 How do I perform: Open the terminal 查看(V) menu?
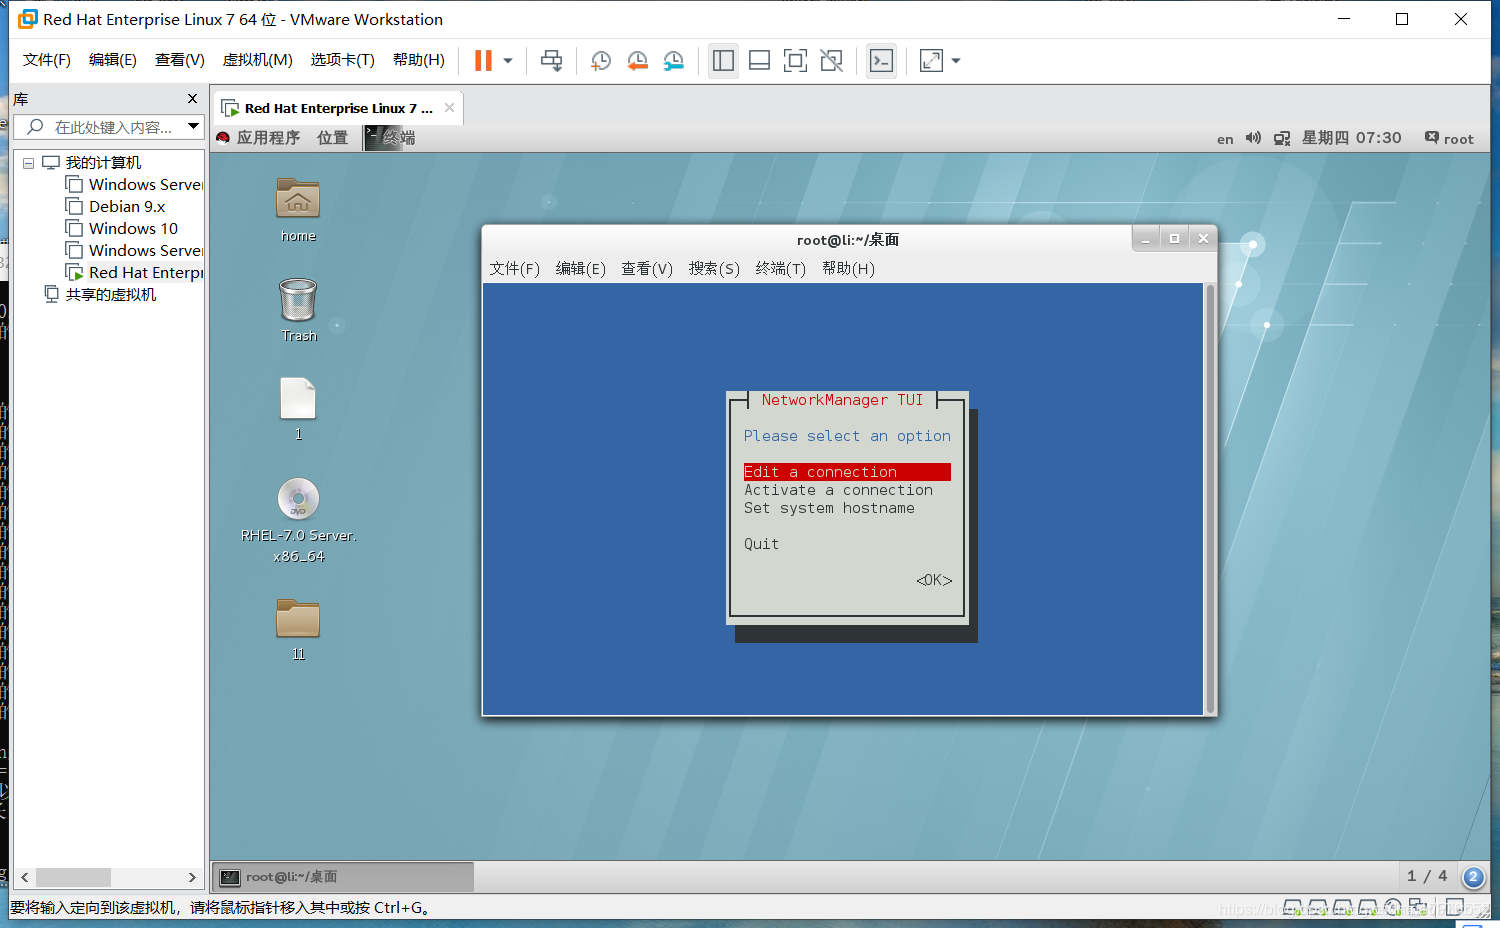point(647,269)
